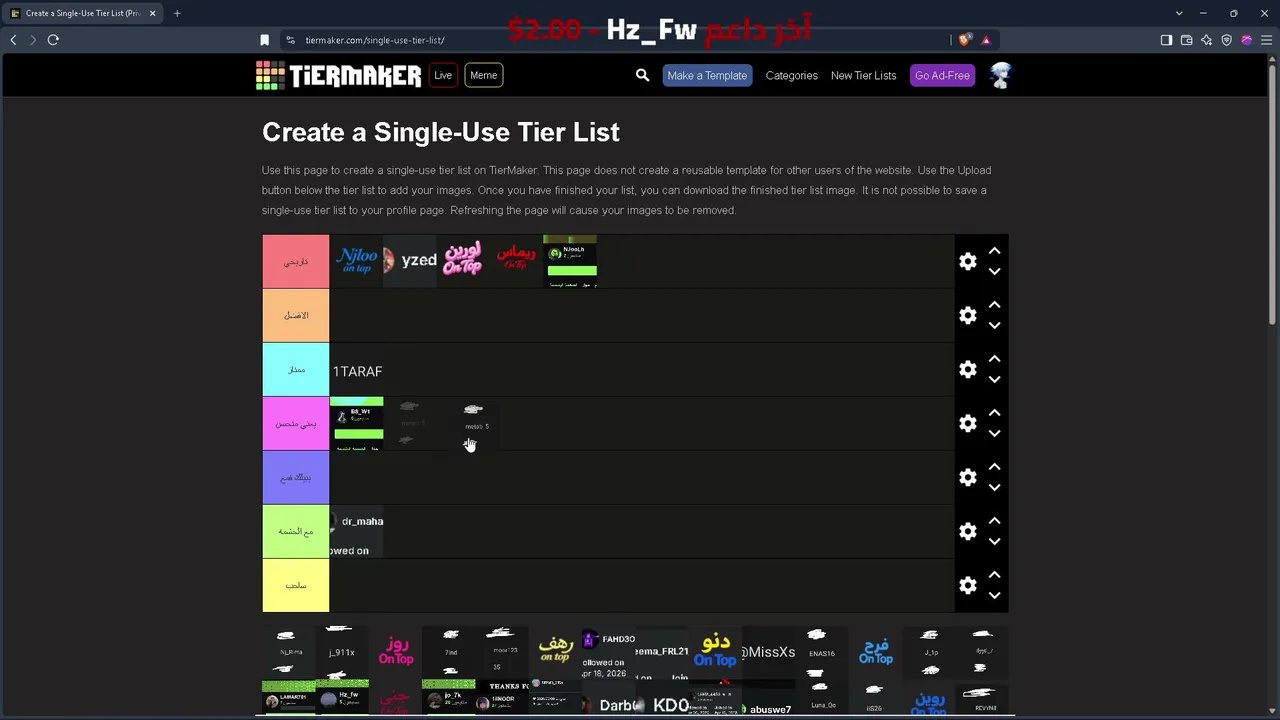Open settings gear for the red tier row
The height and width of the screenshot is (720, 1280).
click(x=967, y=262)
